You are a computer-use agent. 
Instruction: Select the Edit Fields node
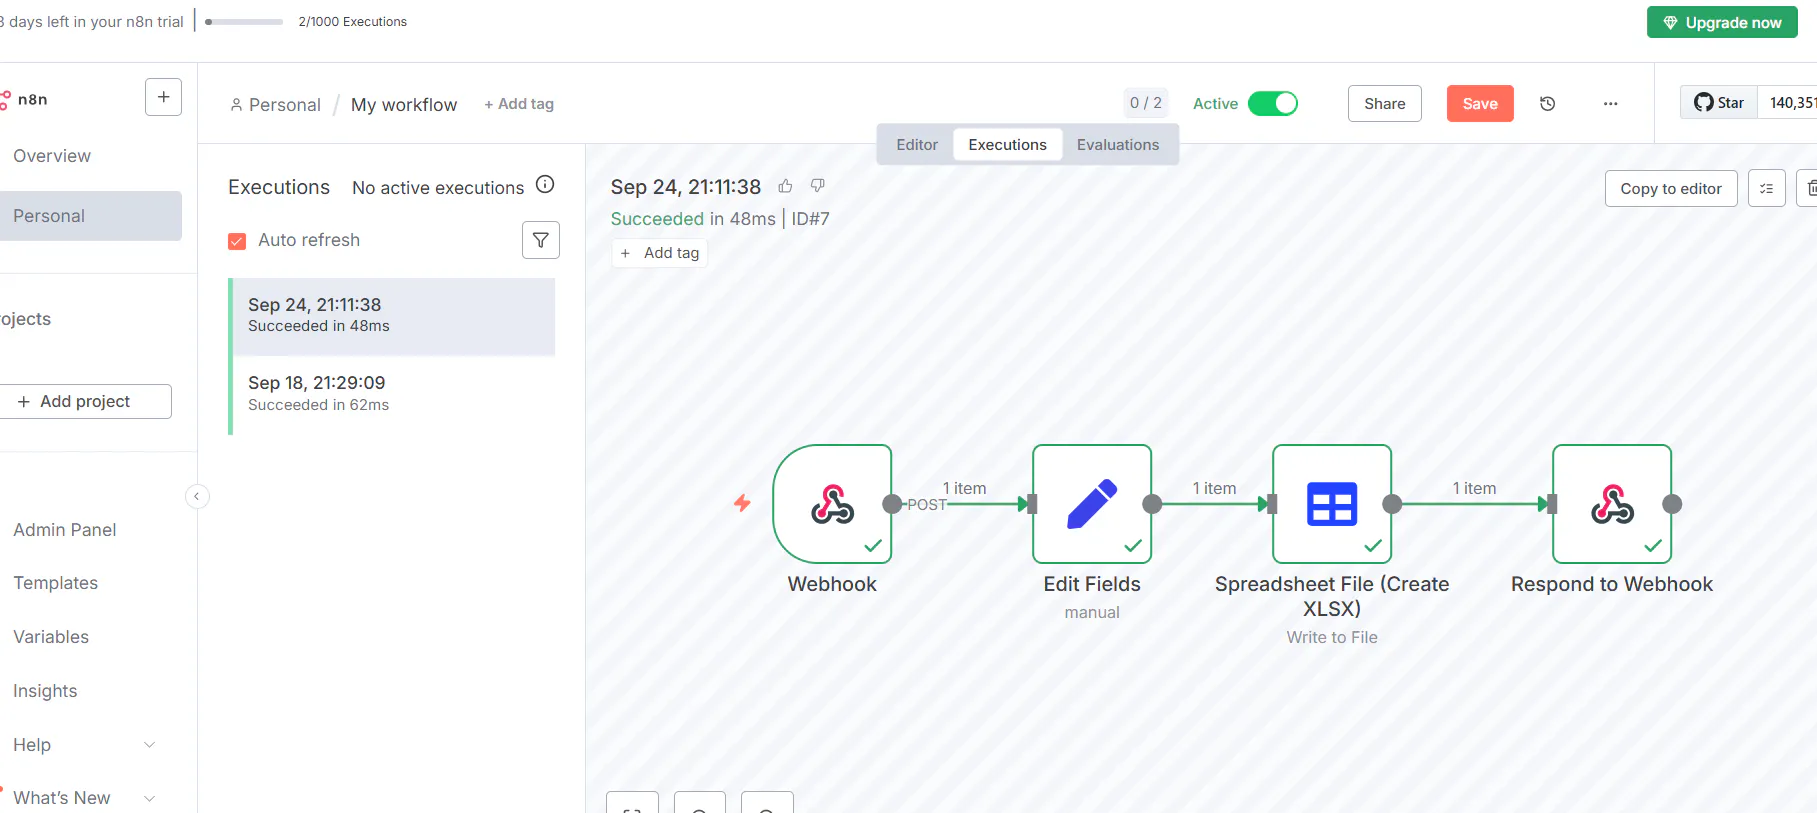1092,504
